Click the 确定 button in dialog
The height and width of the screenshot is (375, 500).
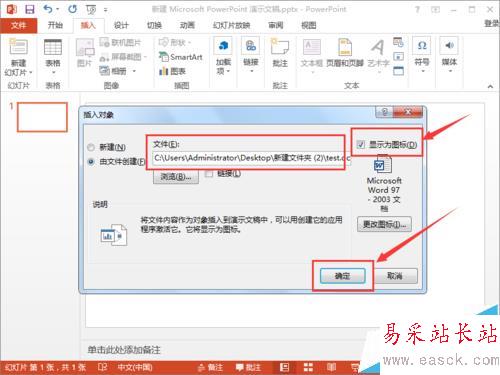[342, 276]
